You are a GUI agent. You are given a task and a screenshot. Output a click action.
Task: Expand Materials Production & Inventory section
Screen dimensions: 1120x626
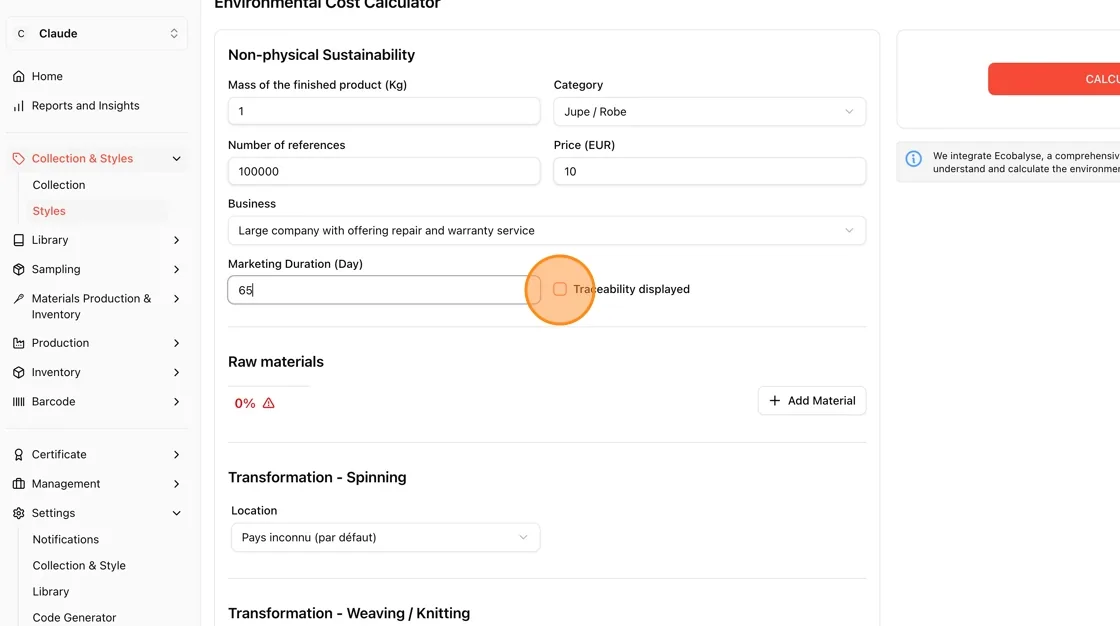tap(176, 299)
